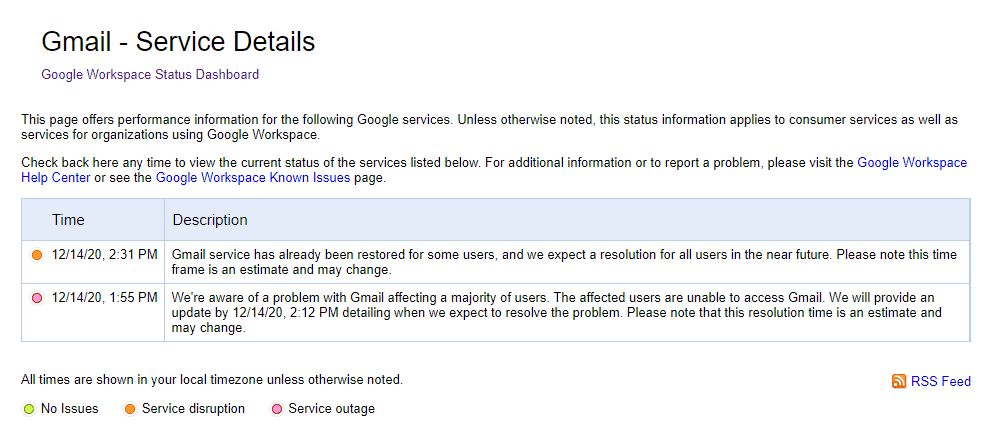Select the 12/14/20, 2:31 PM timestamp
This screenshot has width=991, height=427.
[x=104, y=255]
